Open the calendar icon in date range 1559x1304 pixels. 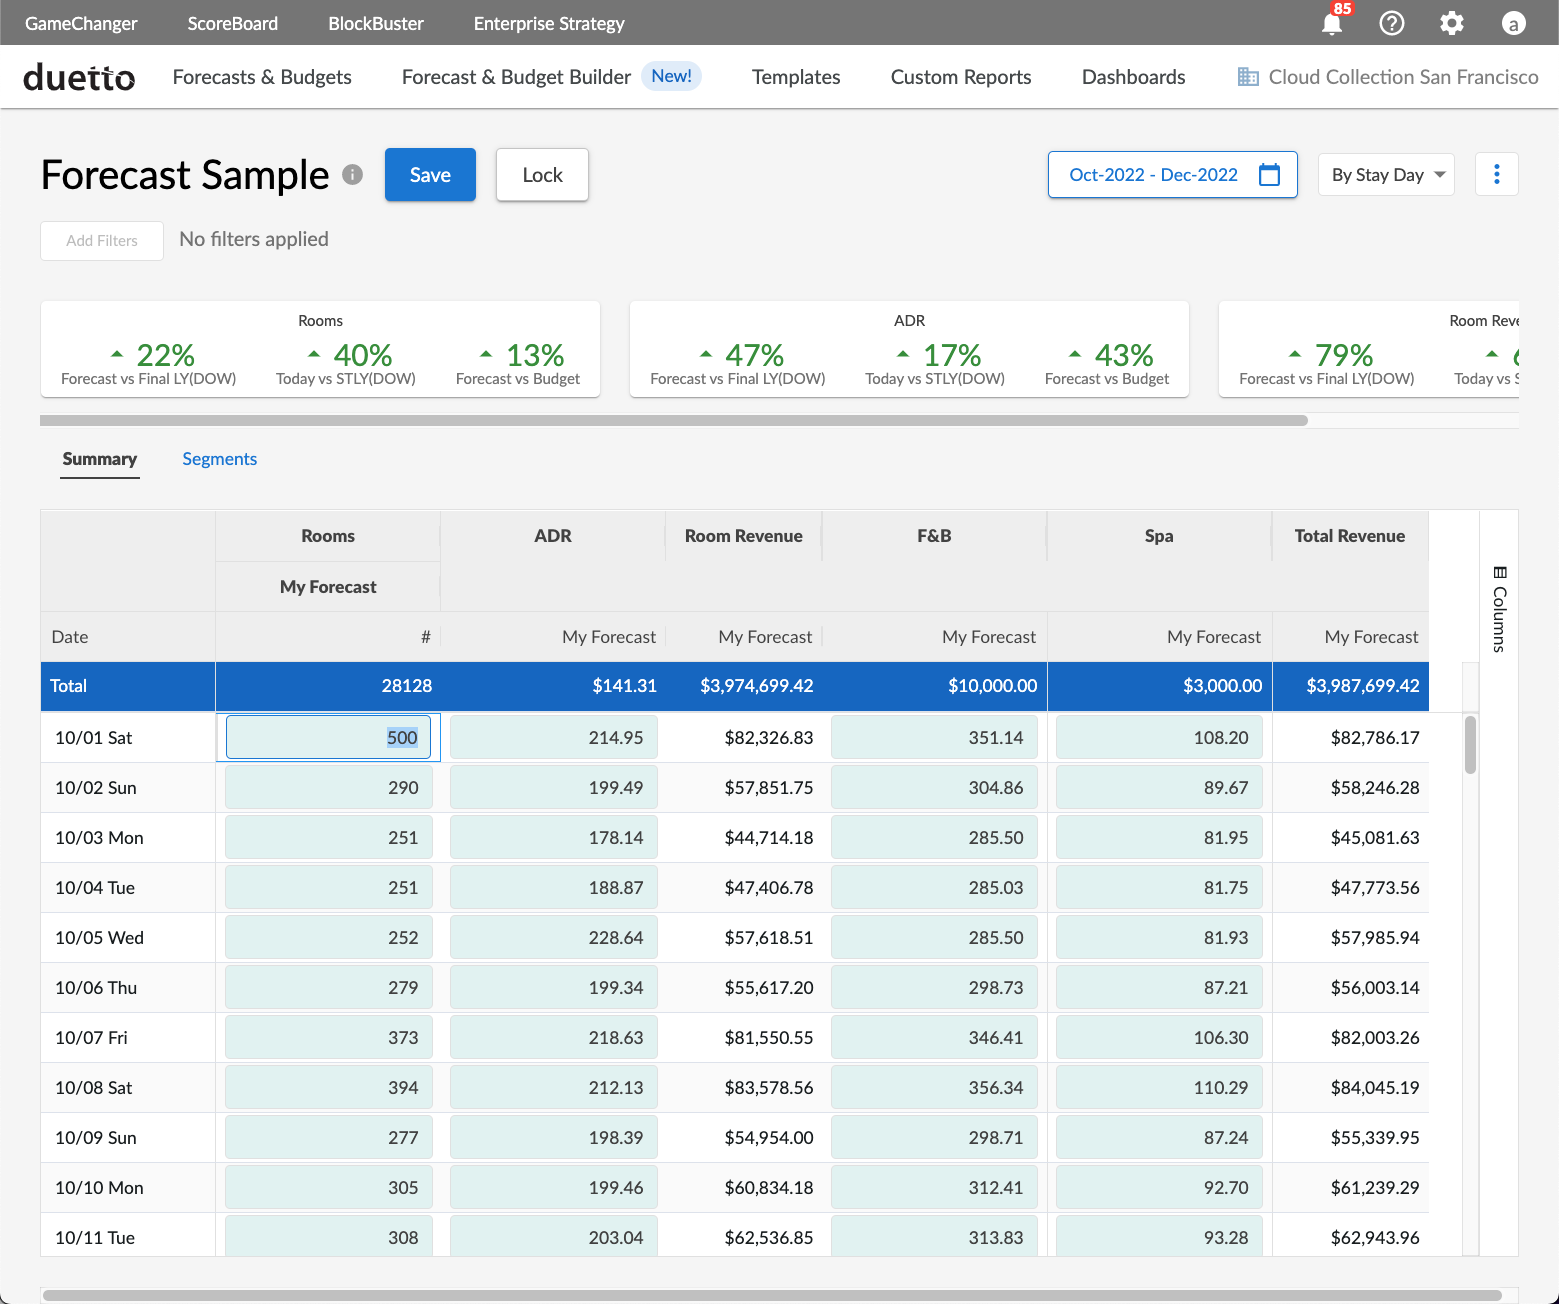[1269, 175]
